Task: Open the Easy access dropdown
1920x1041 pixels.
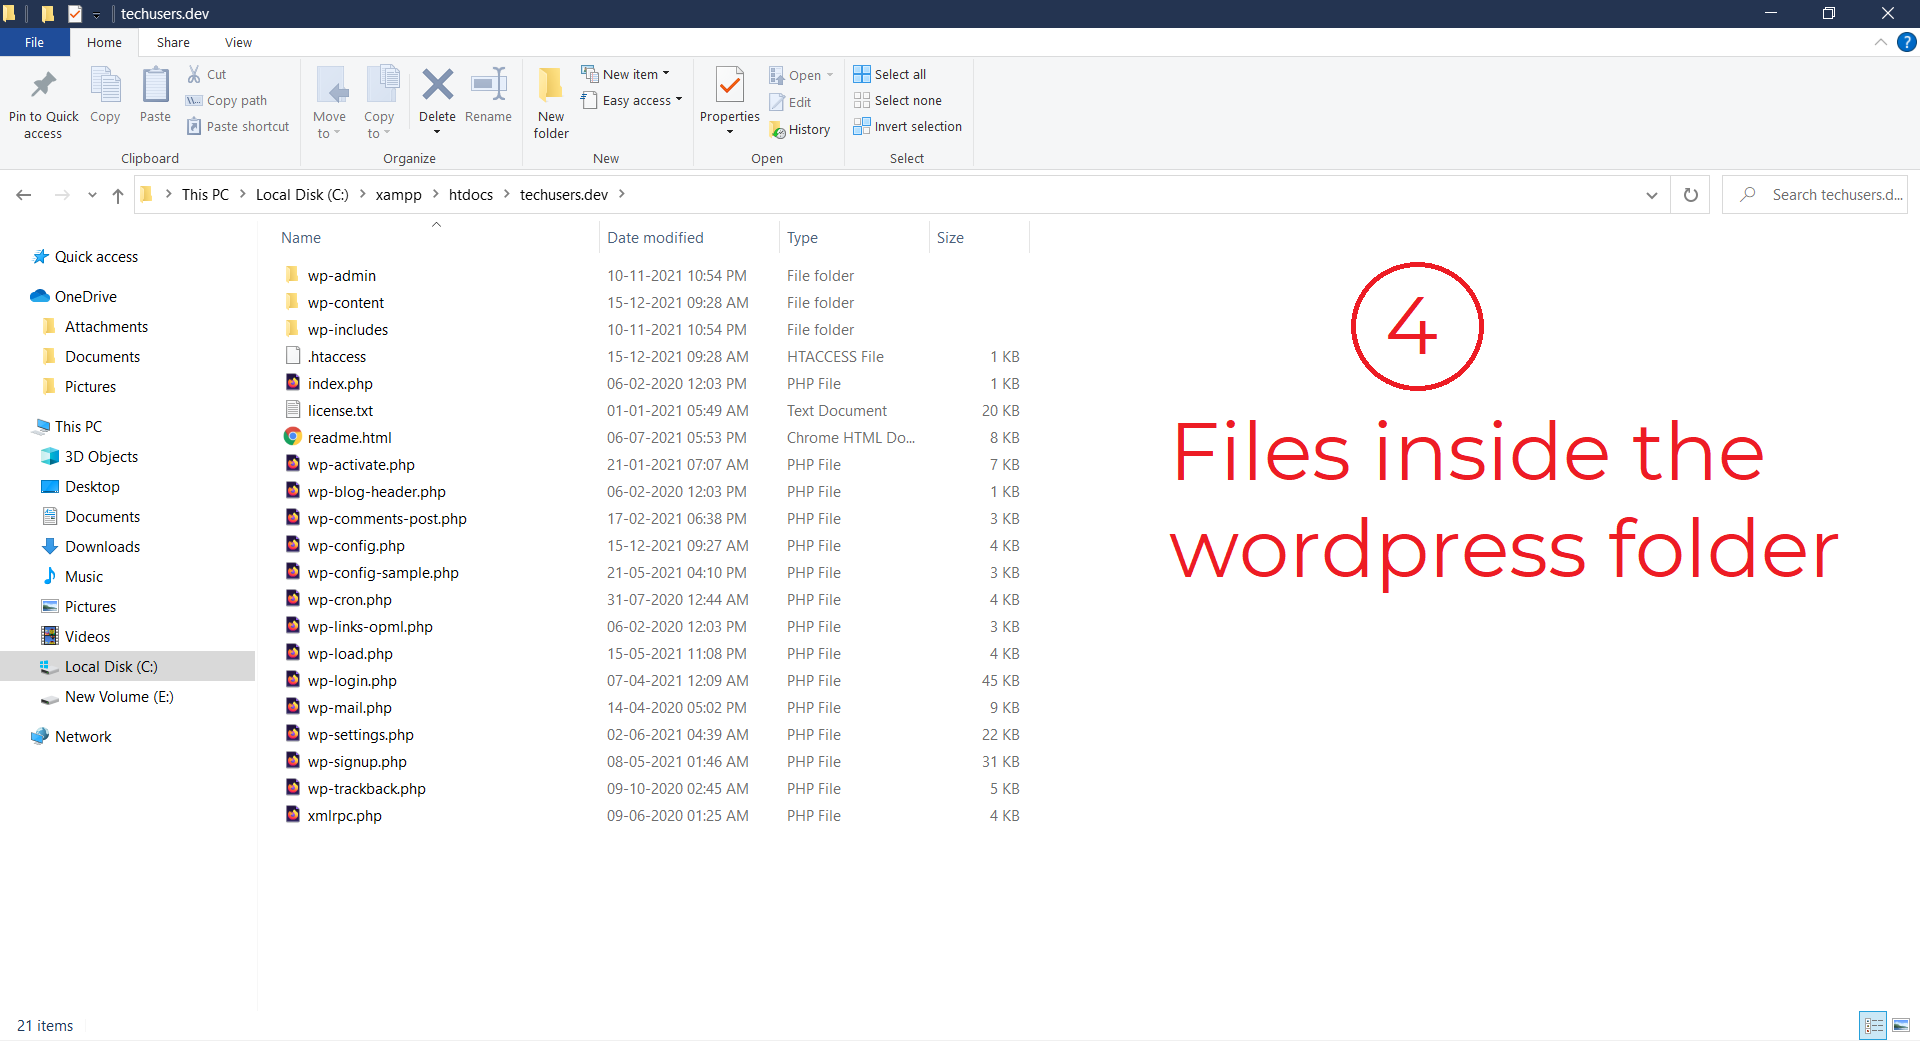Action: tap(632, 100)
